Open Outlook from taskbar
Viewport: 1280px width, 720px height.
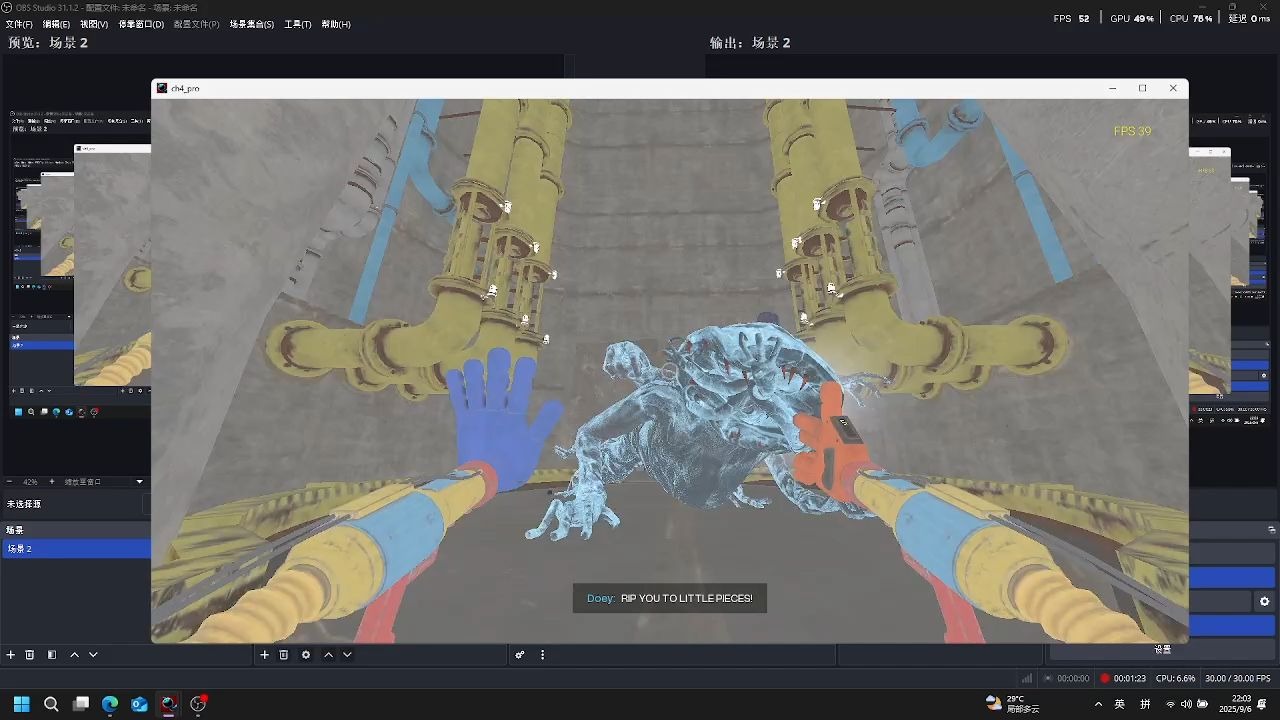139,704
